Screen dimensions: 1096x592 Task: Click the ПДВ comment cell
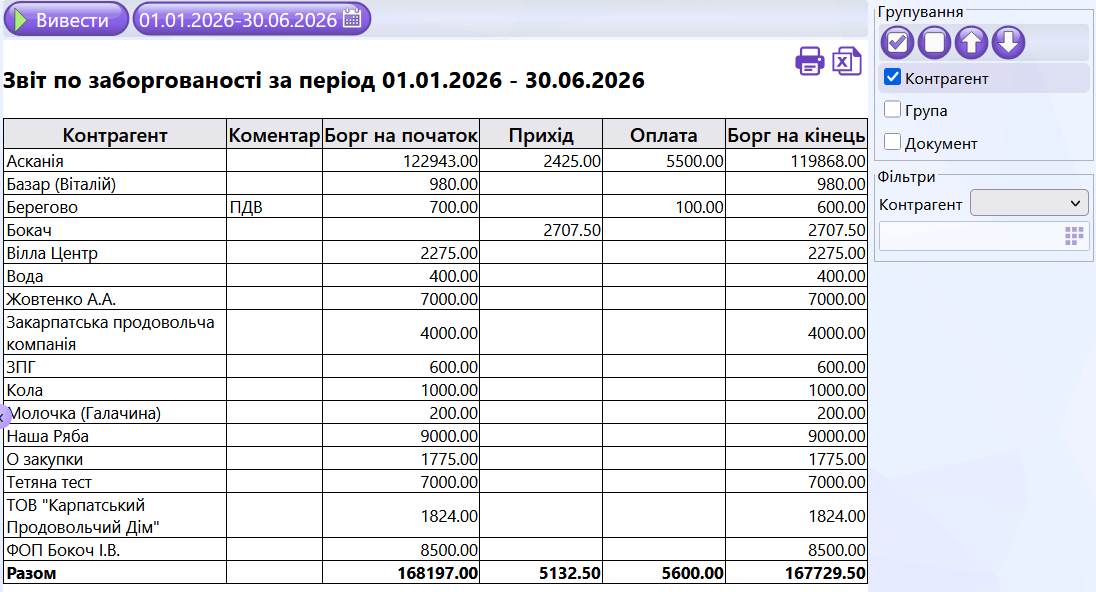coord(274,207)
